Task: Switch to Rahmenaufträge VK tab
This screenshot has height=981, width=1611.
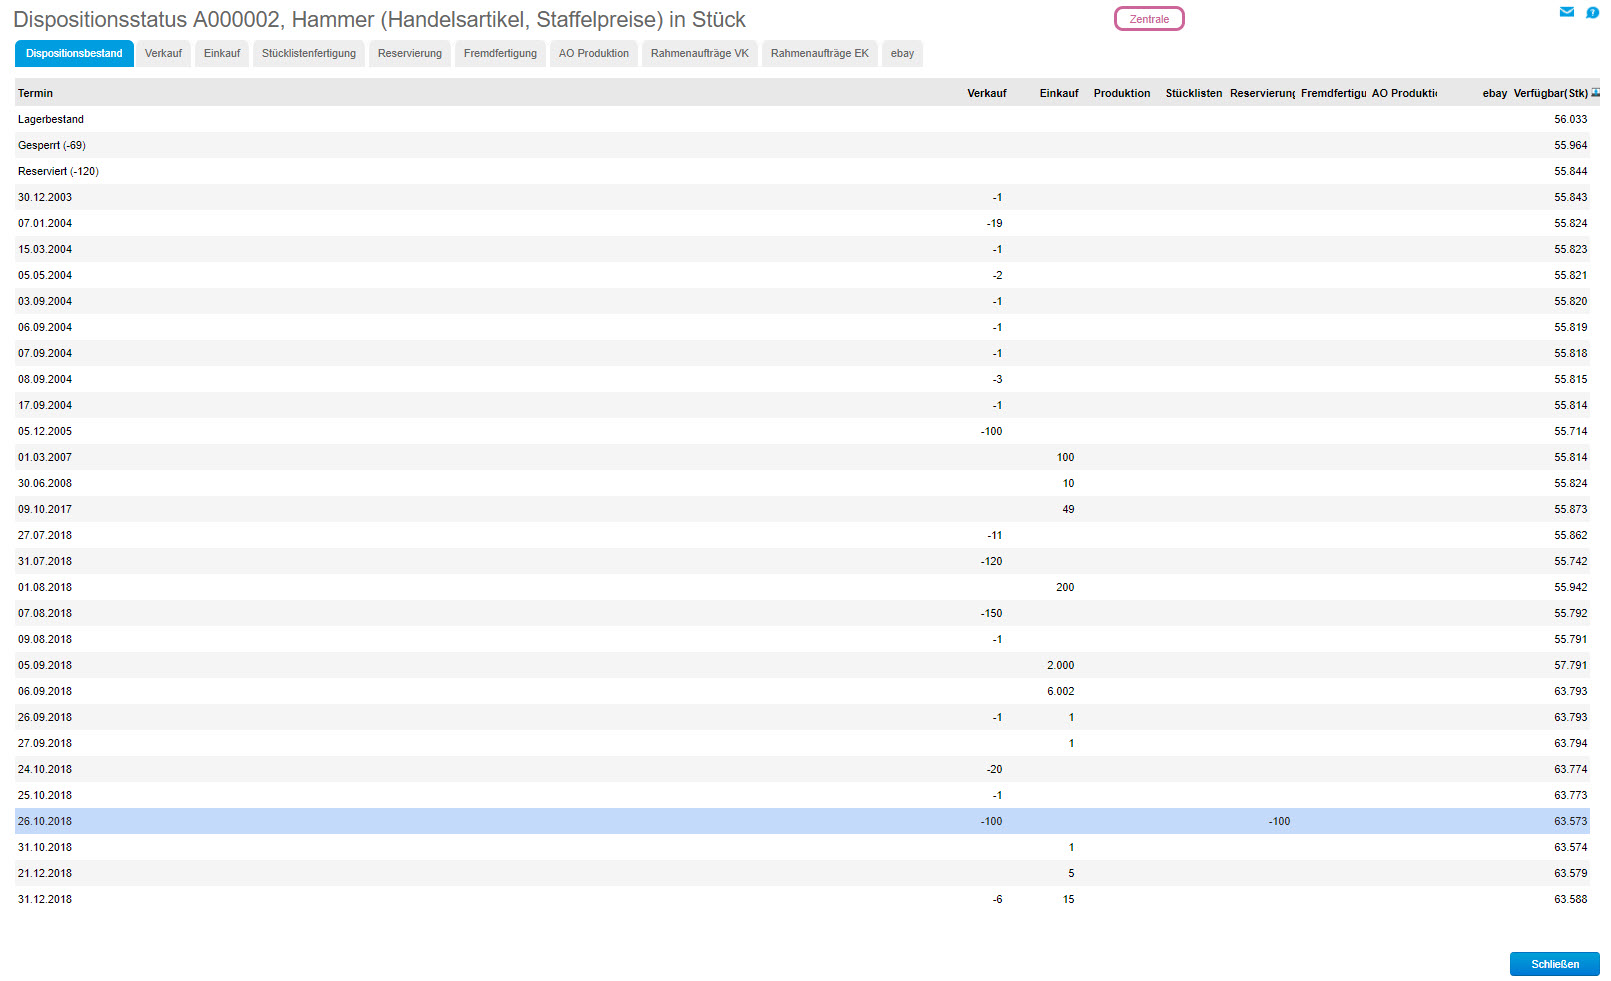Action: click(700, 54)
